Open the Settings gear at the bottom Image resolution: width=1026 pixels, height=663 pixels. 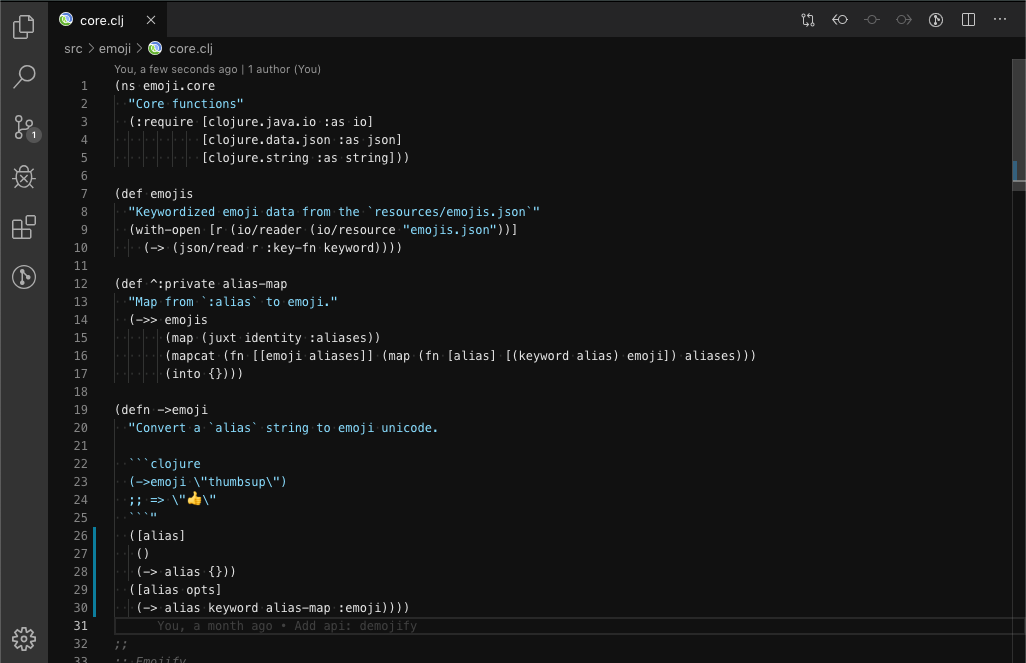click(x=23, y=639)
